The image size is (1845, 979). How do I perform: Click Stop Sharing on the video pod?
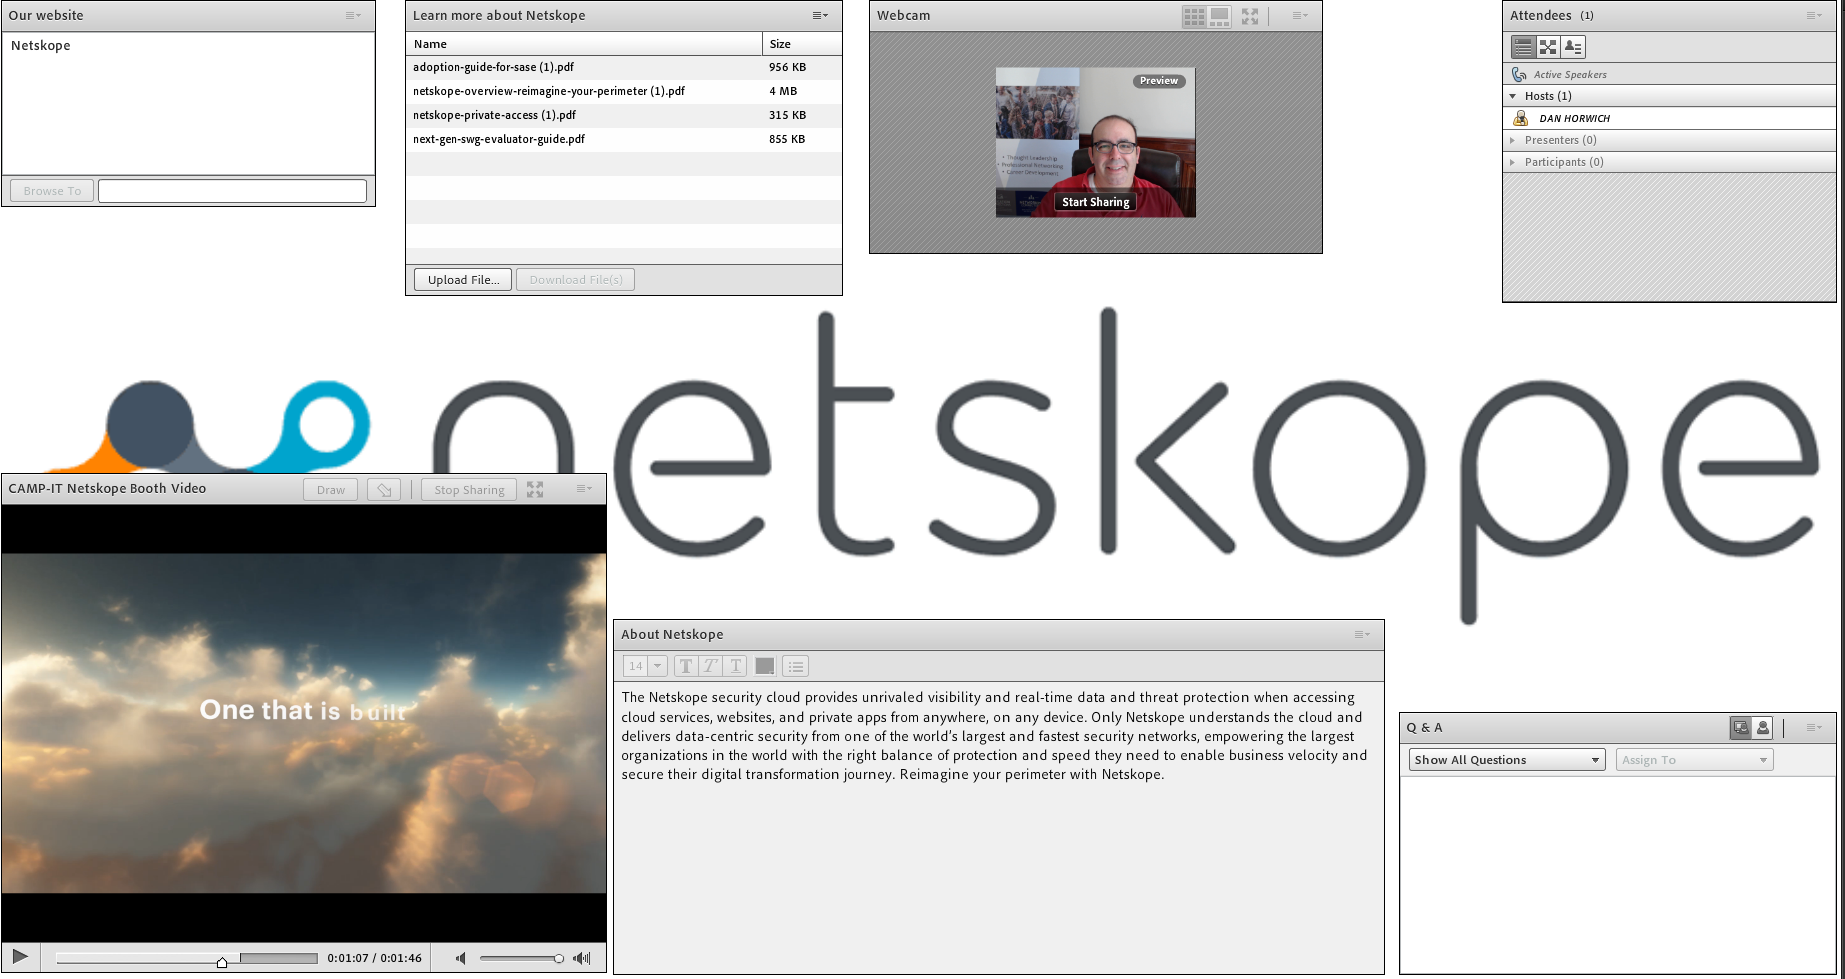(469, 490)
